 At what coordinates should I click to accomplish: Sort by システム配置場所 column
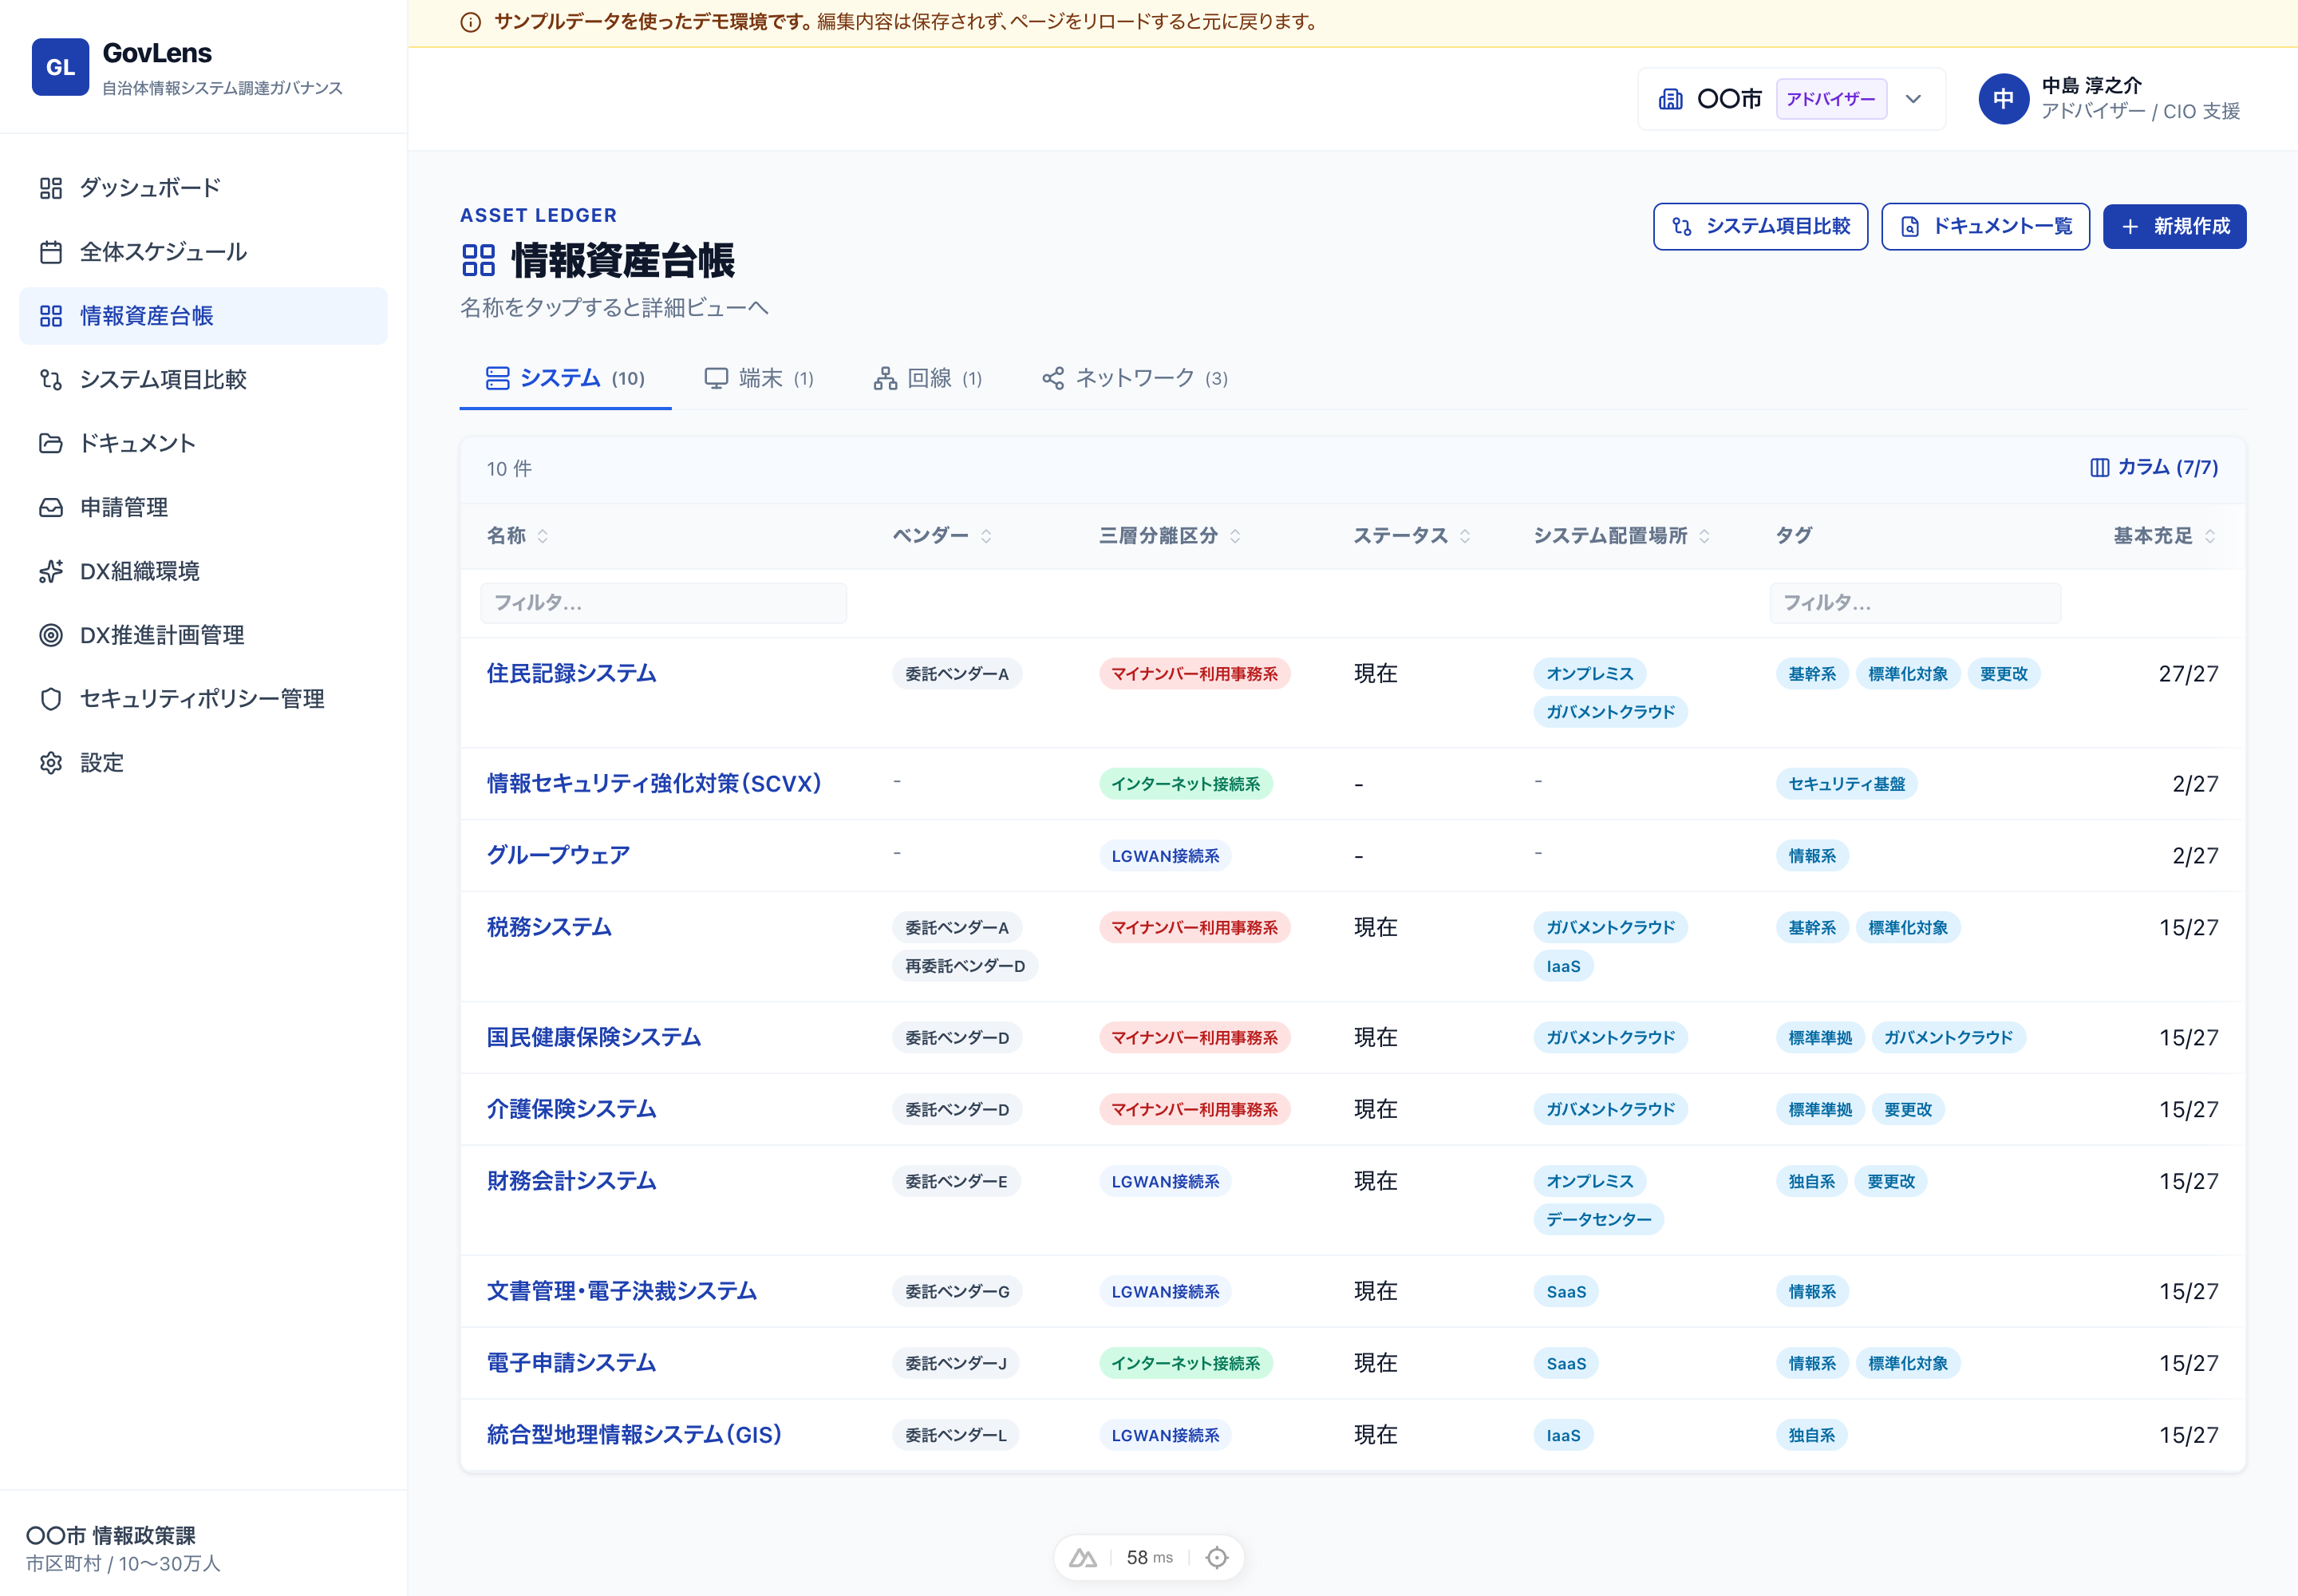pyautogui.click(x=1622, y=536)
